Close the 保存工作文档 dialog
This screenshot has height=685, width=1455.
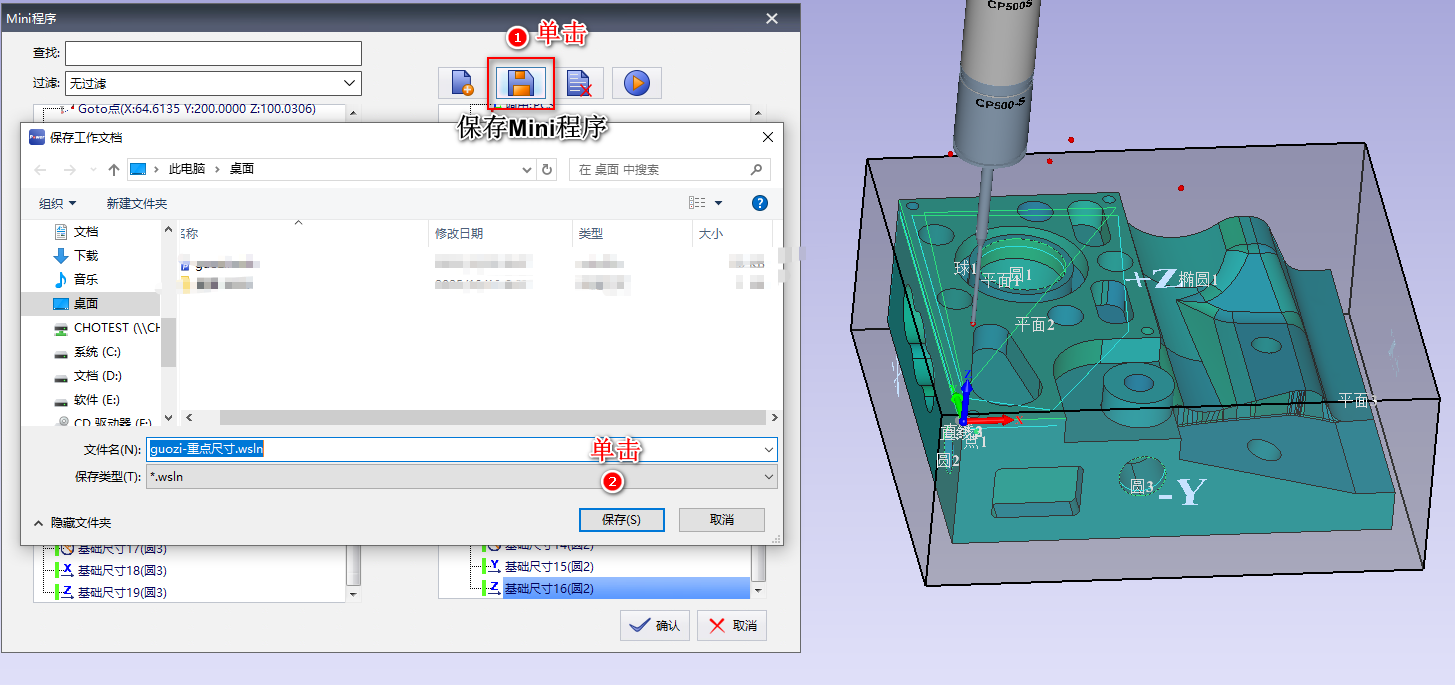coord(768,137)
